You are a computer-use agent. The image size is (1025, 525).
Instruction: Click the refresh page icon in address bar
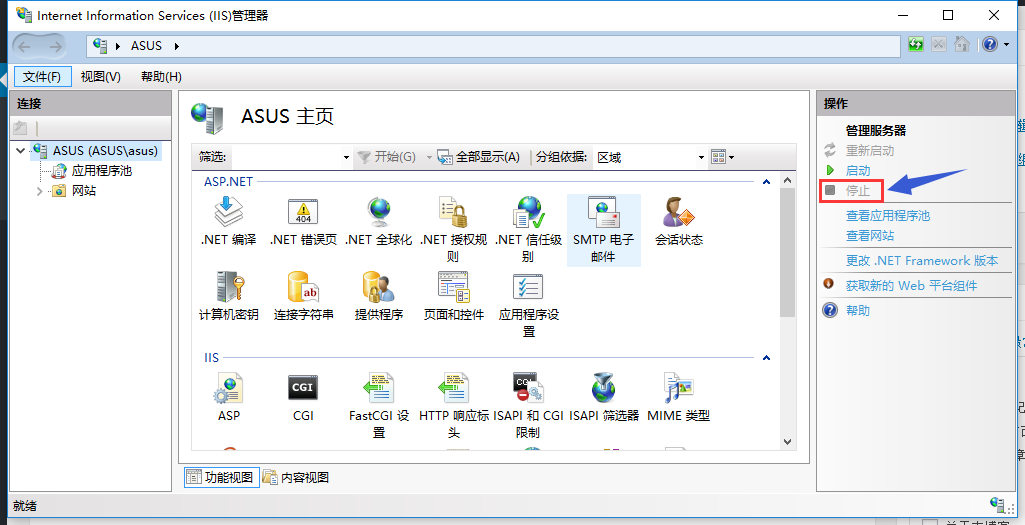point(916,44)
